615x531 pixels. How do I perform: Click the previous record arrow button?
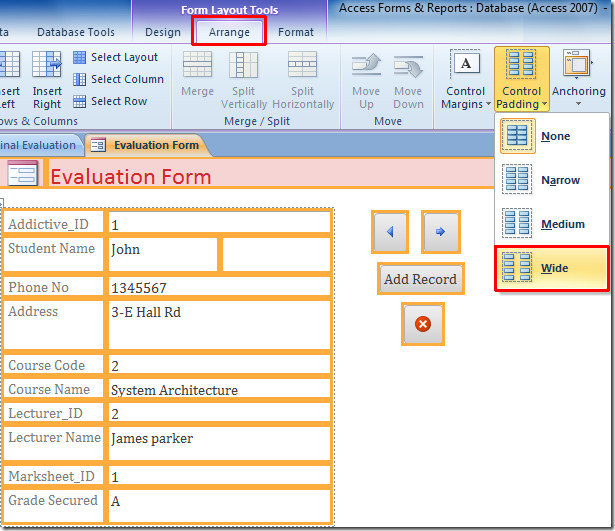390,232
